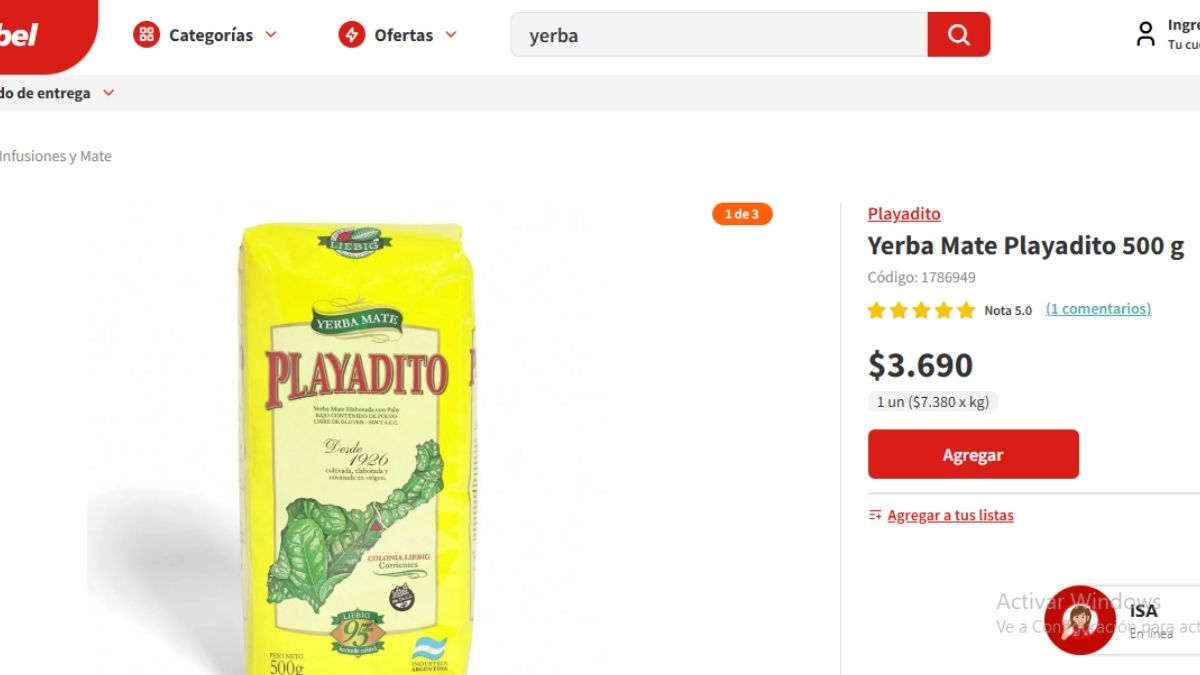This screenshot has height=675, width=1200.
Task: Toggle the first star of the rating
Action: pos(876,310)
